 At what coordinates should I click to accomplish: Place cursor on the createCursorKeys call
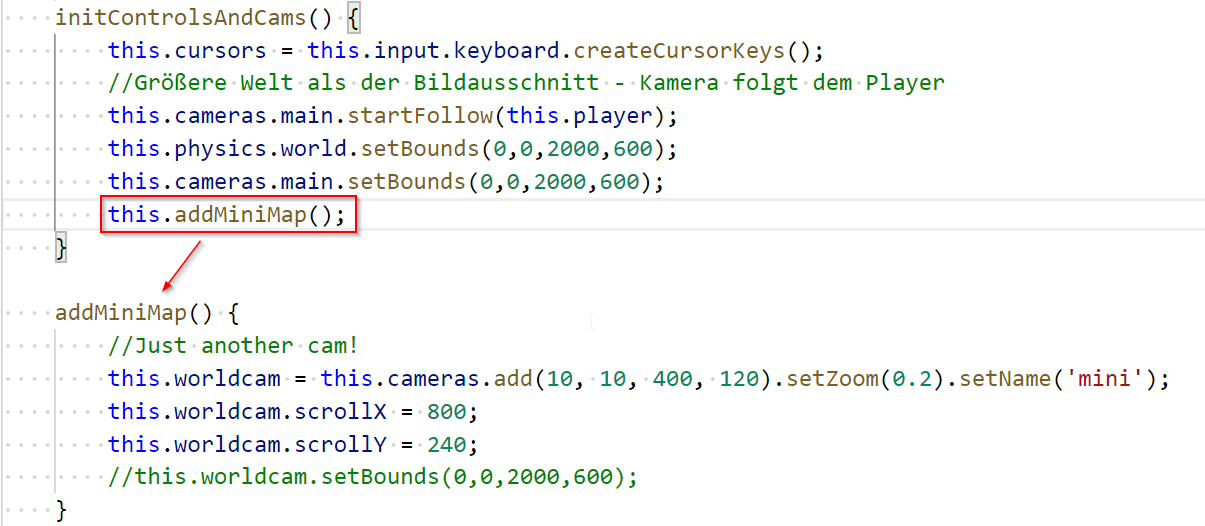coord(678,50)
